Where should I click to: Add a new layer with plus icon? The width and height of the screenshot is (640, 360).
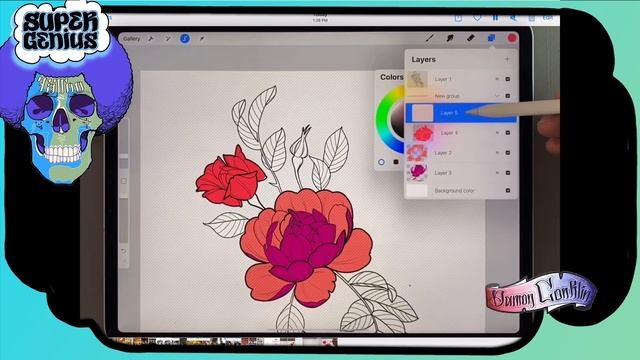click(507, 59)
